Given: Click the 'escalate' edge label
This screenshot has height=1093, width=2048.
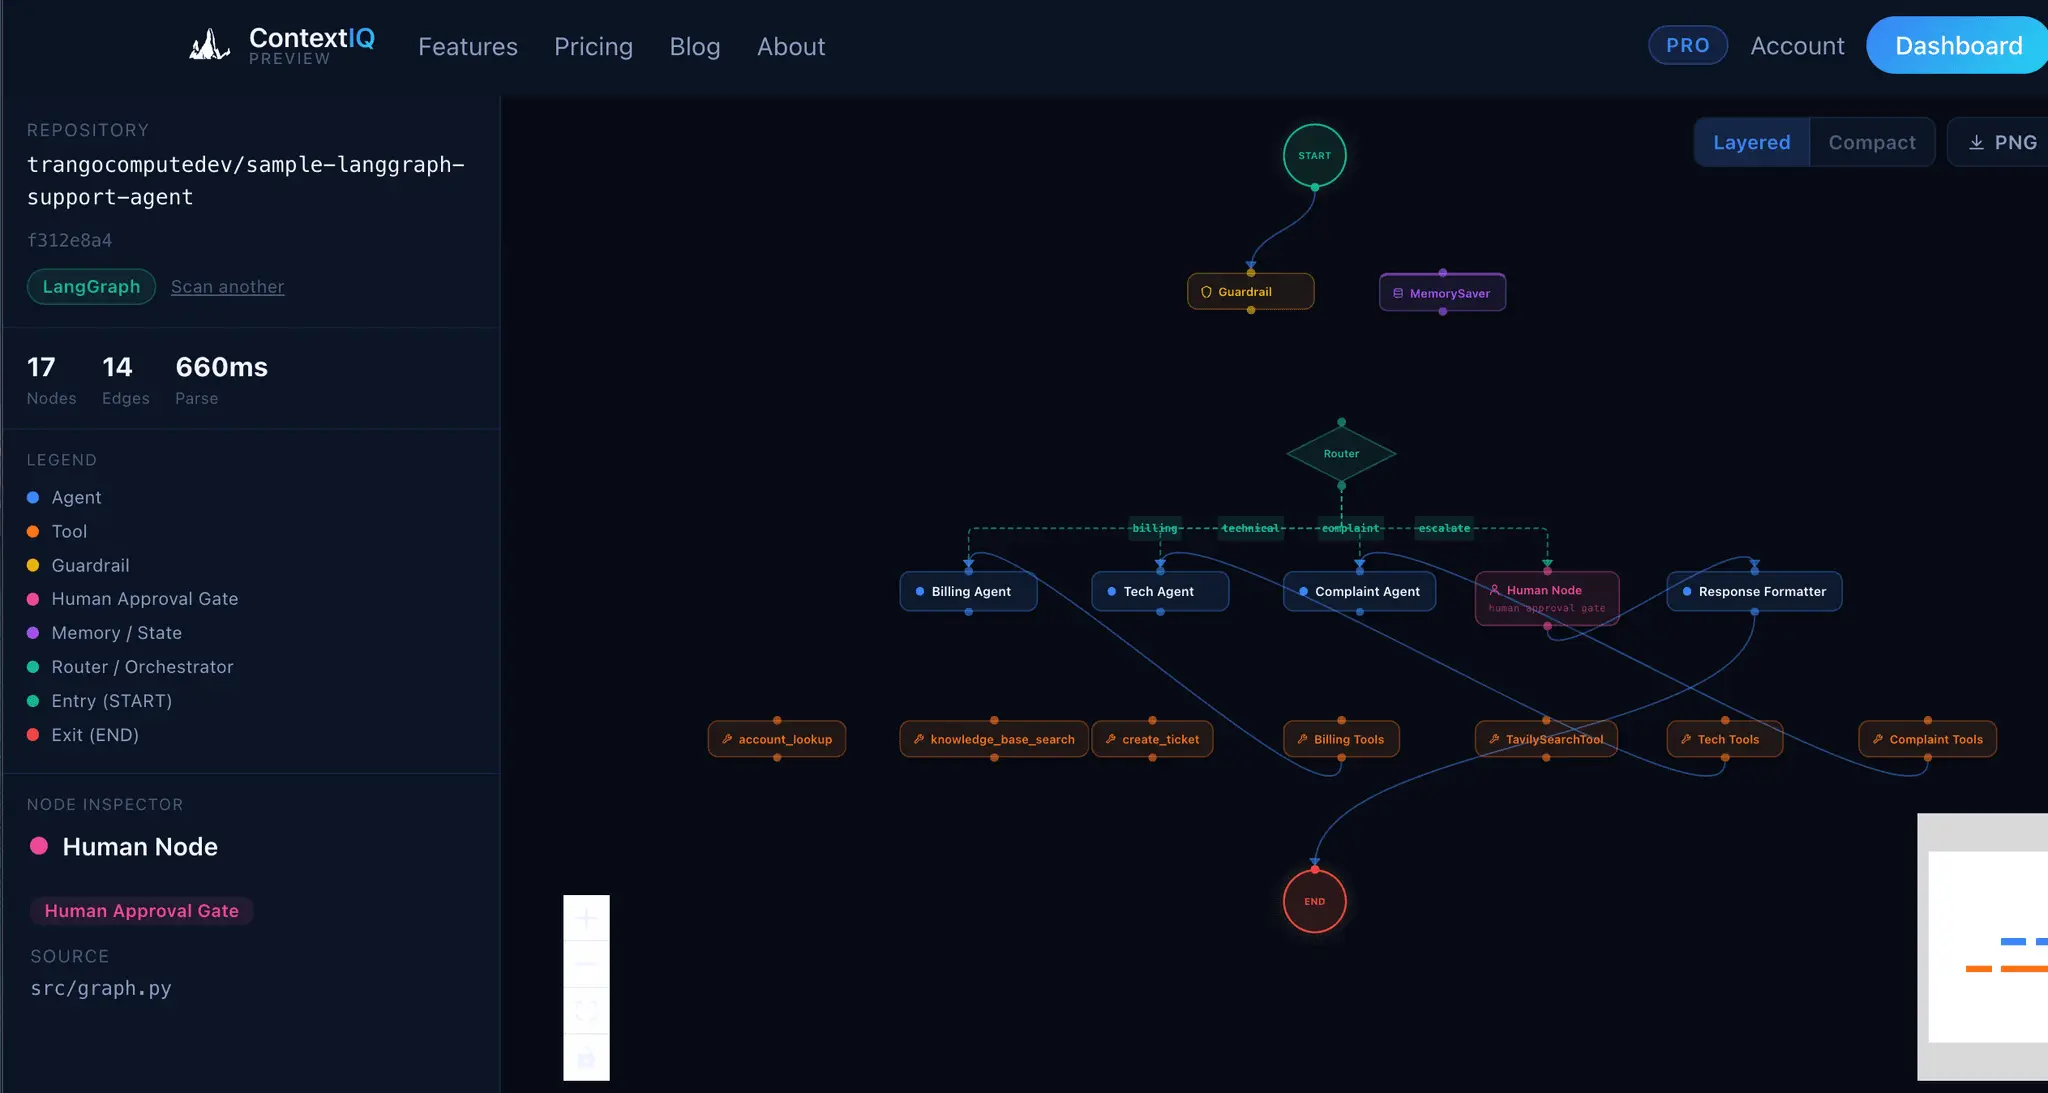Looking at the screenshot, I should pos(1444,528).
